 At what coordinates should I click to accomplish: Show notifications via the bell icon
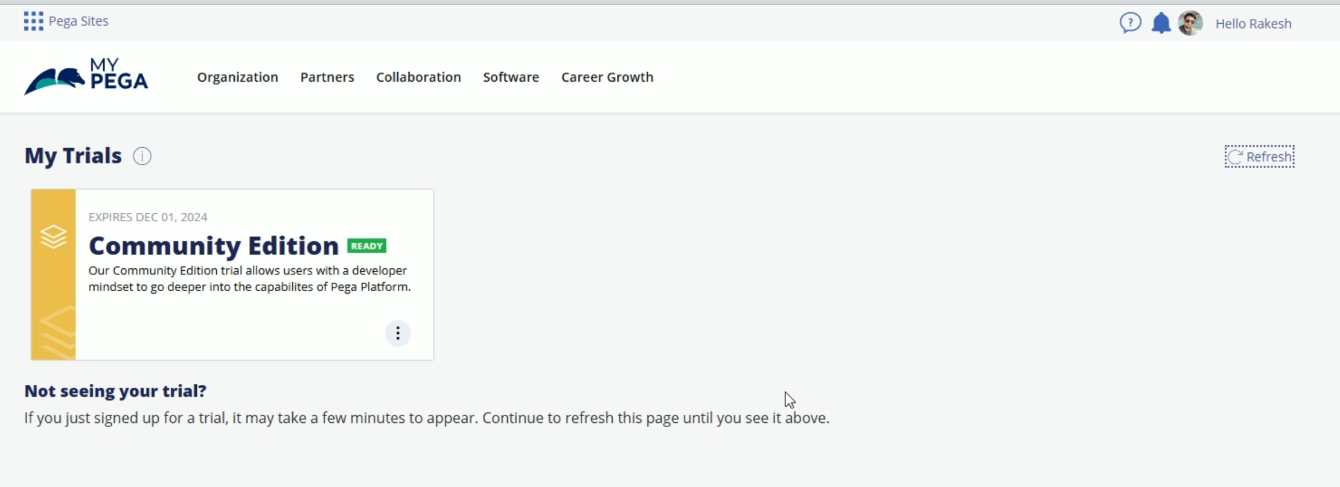click(x=1160, y=23)
